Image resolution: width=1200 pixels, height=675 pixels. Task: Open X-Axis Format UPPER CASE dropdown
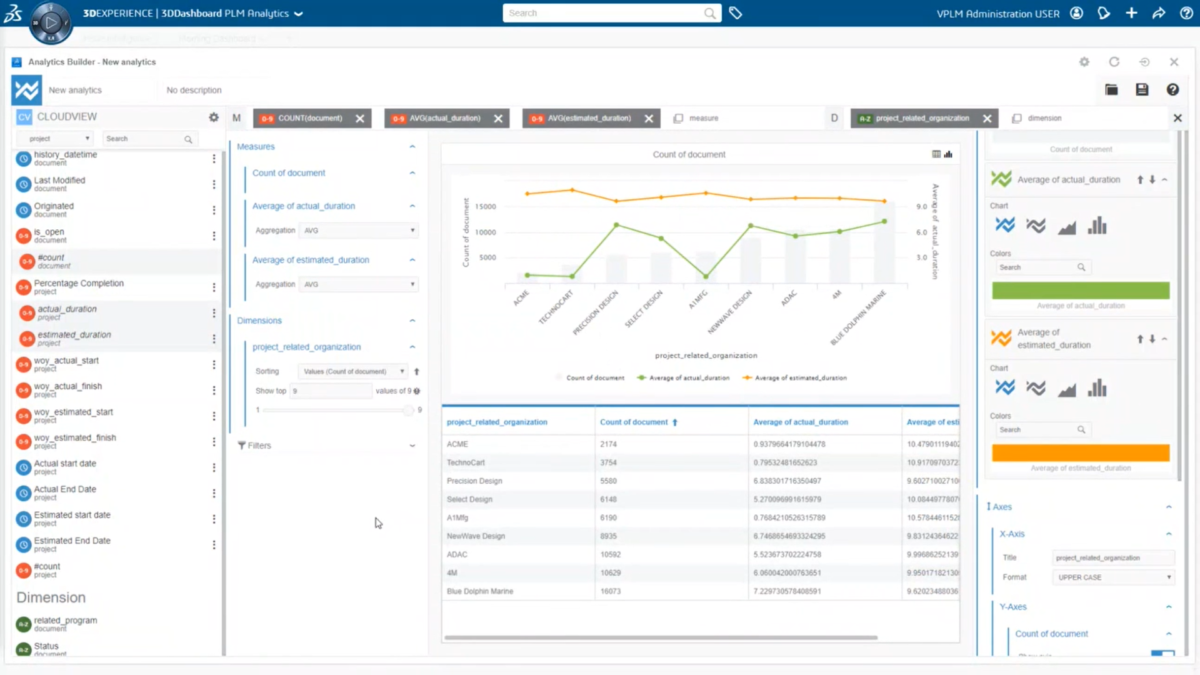[x=1113, y=577]
